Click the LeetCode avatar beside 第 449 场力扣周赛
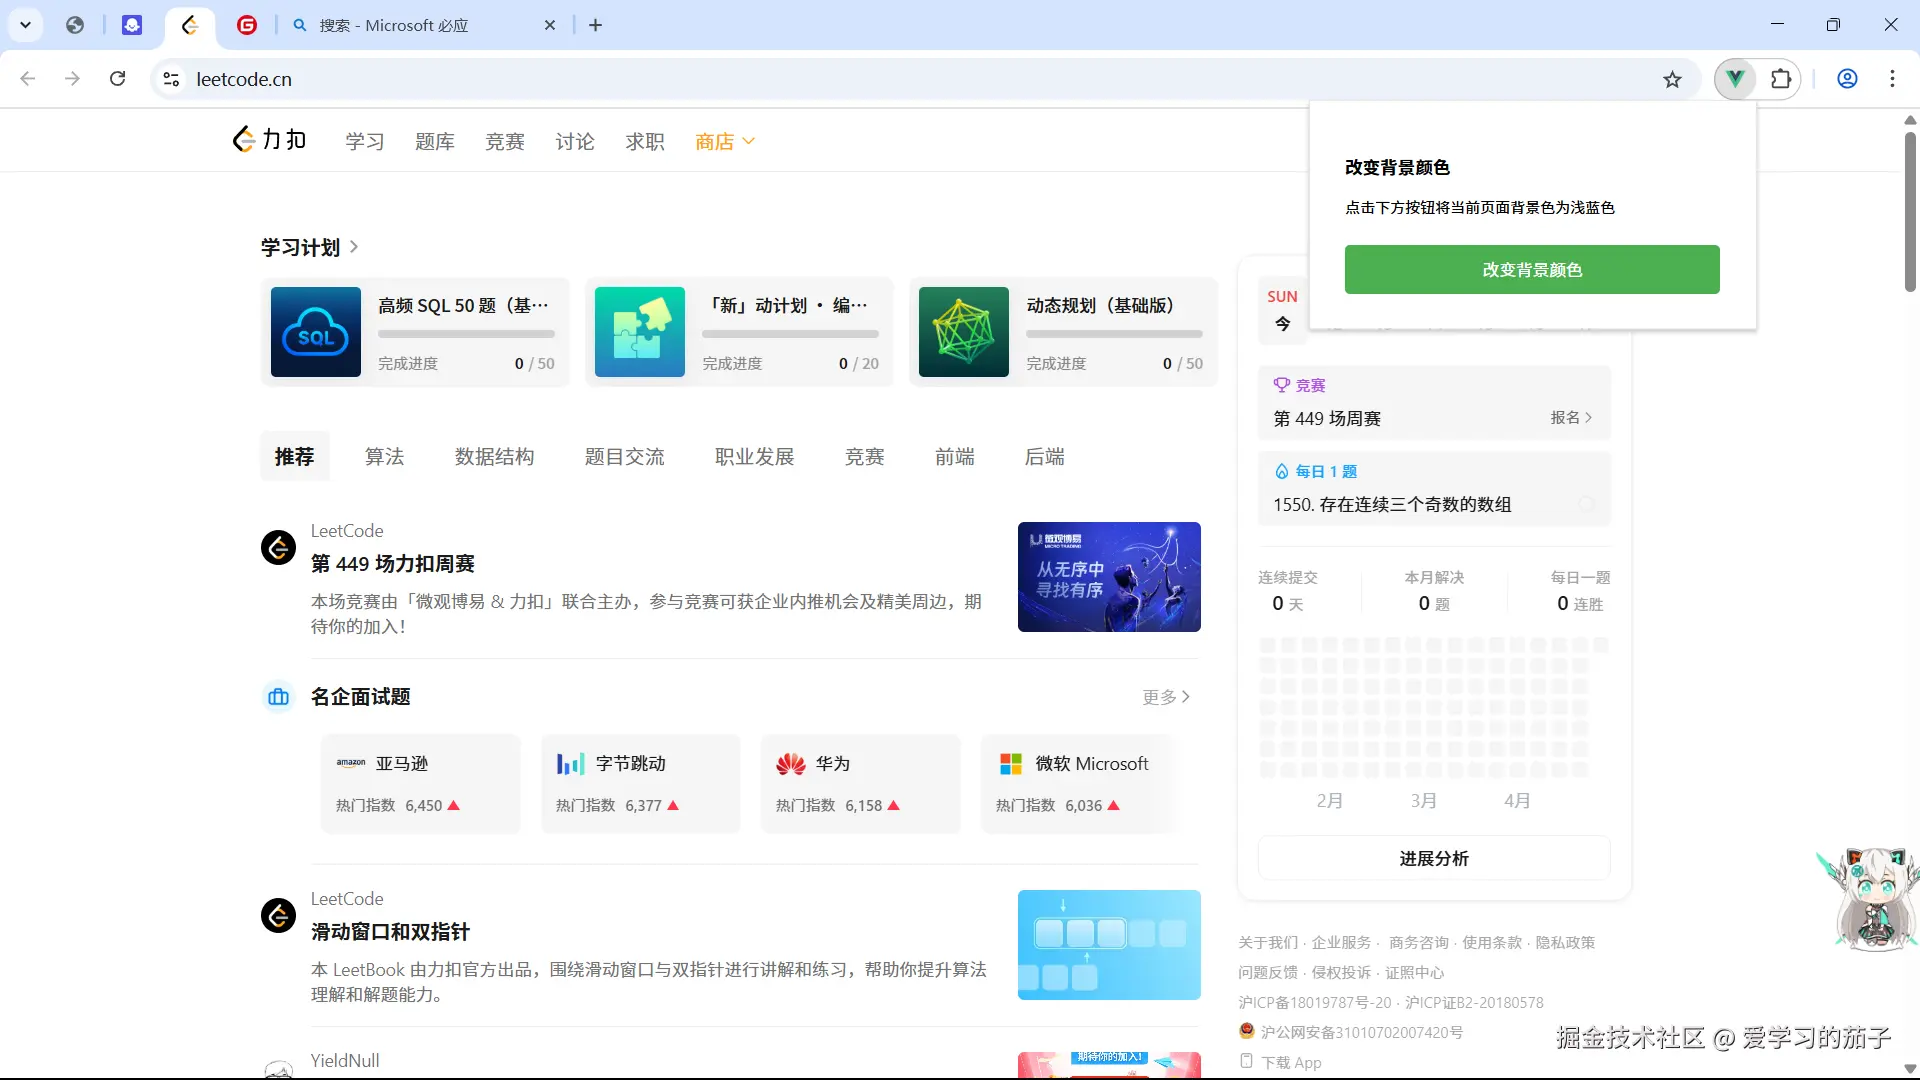Screen dimensions: 1920x1080 (x=278, y=548)
